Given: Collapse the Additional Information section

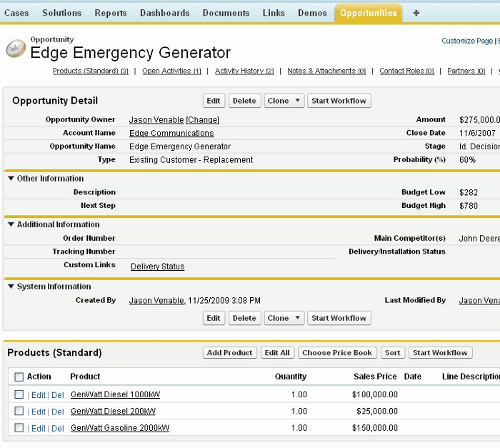Looking at the screenshot, I should pyautogui.click(x=11, y=224).
